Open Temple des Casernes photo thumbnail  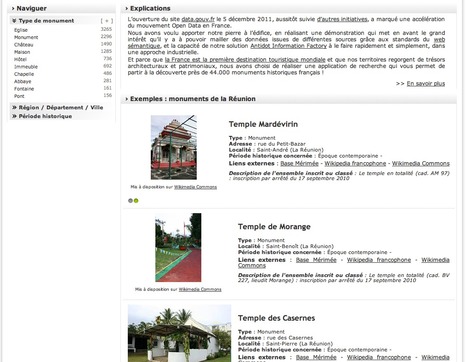click(x=179, y=333)
